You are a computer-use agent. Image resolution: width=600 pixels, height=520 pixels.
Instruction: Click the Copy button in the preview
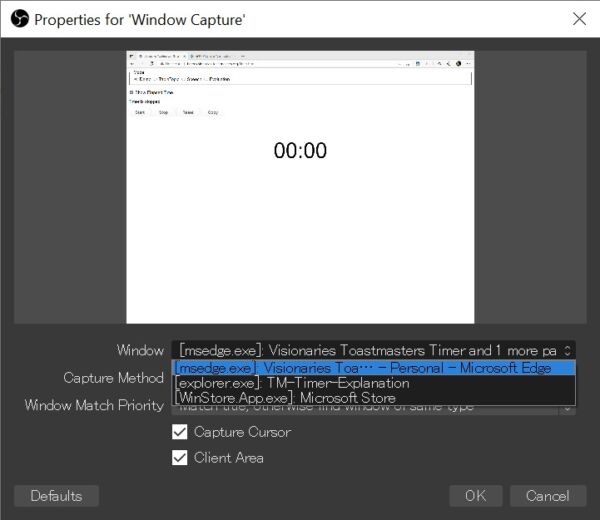click(213, 113)
